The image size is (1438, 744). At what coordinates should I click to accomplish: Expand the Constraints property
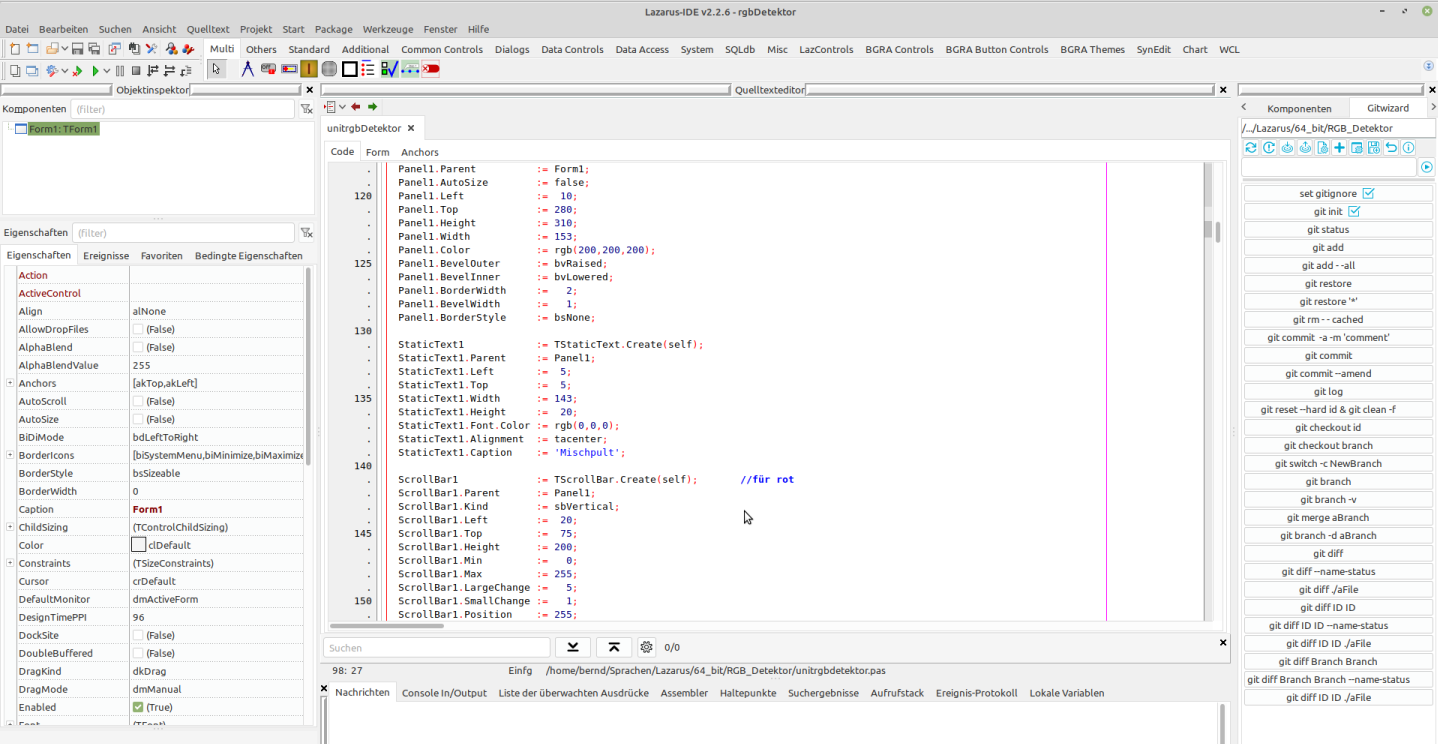[x=10, y=563]
